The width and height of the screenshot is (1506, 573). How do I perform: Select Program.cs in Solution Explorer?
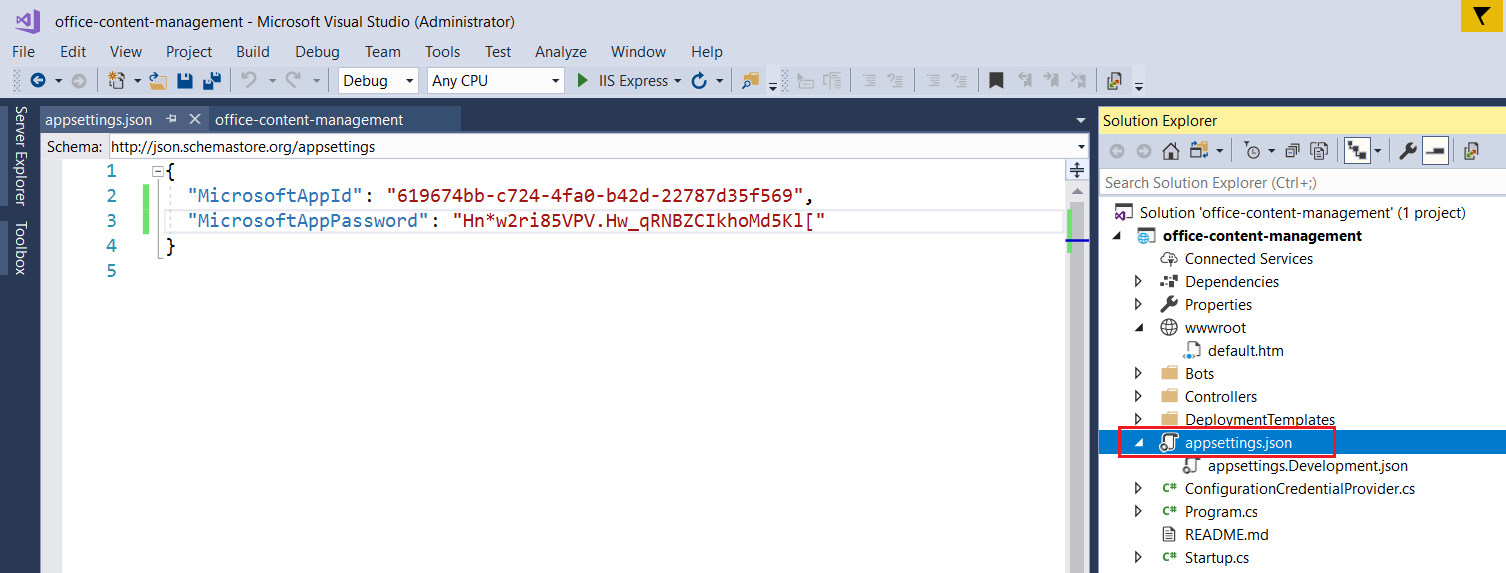pyautogui.click(x=1220, y=512)
